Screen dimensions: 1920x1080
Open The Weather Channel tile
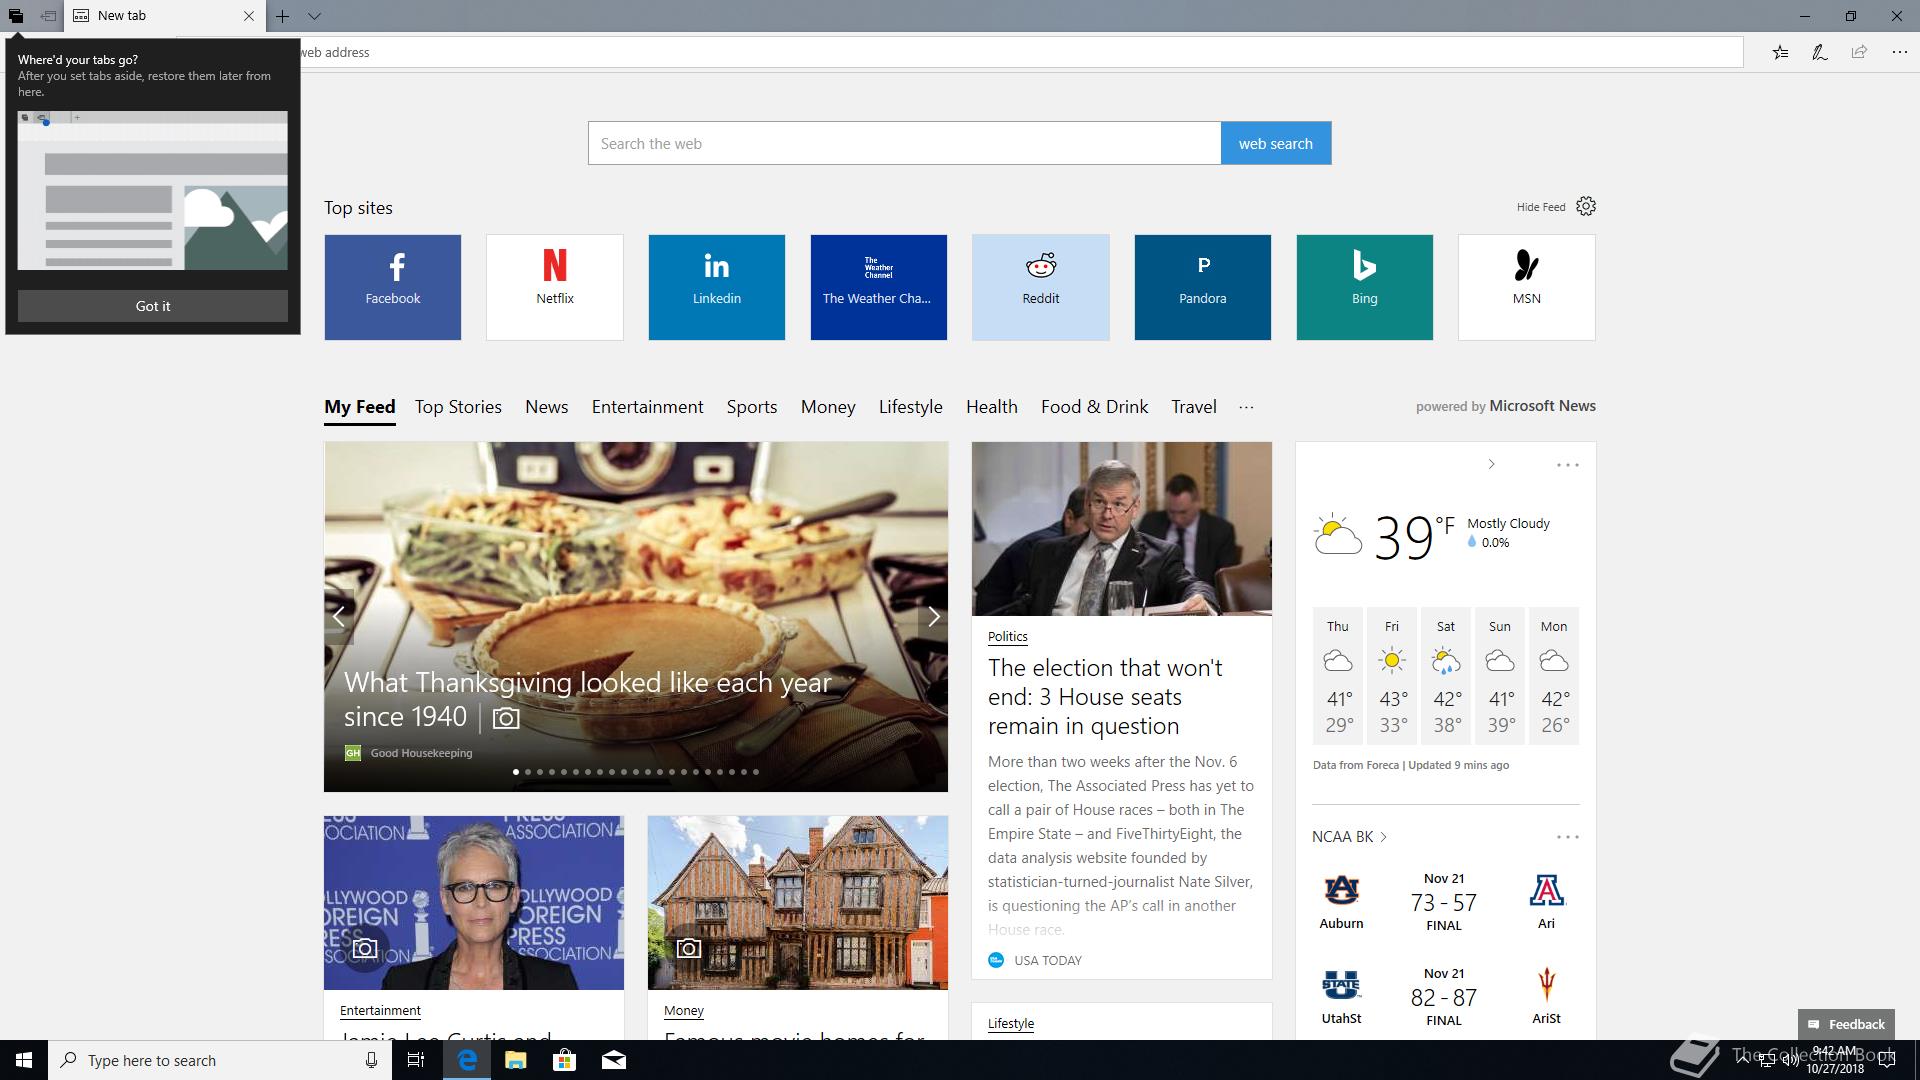[x=878, y=287]
